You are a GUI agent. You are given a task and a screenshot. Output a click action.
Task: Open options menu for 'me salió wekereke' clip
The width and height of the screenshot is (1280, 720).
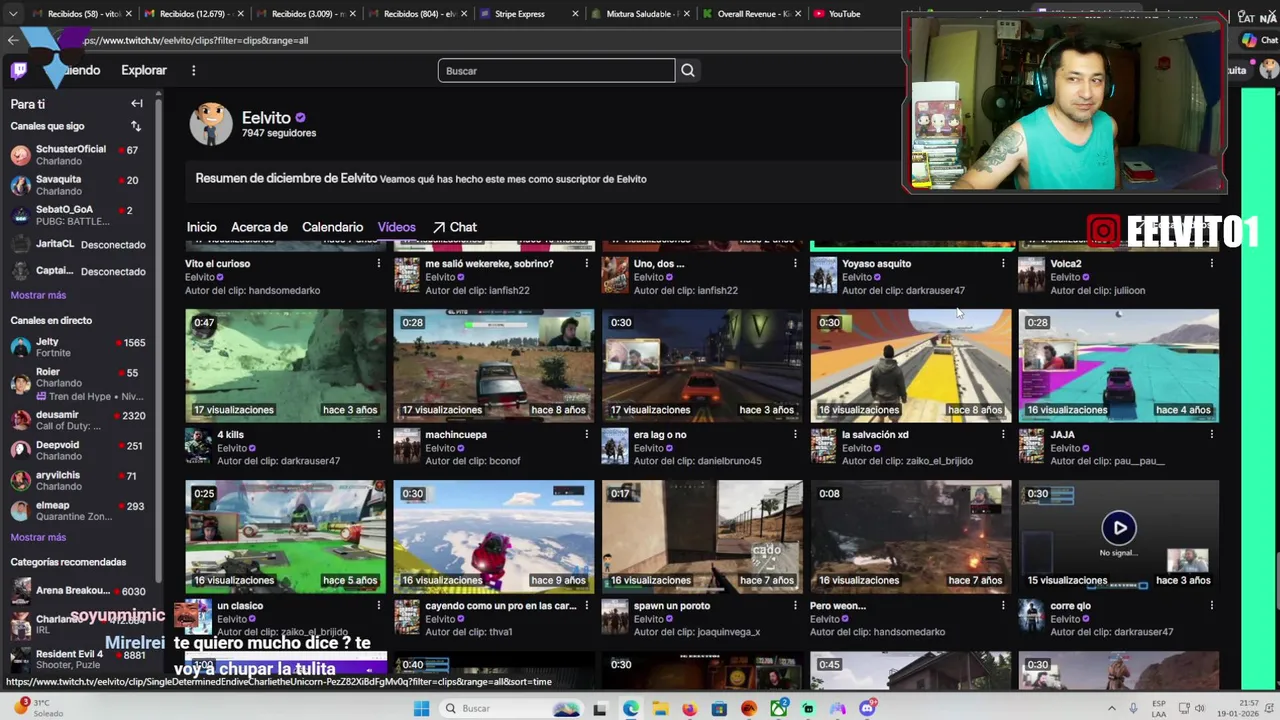point(586,264)
